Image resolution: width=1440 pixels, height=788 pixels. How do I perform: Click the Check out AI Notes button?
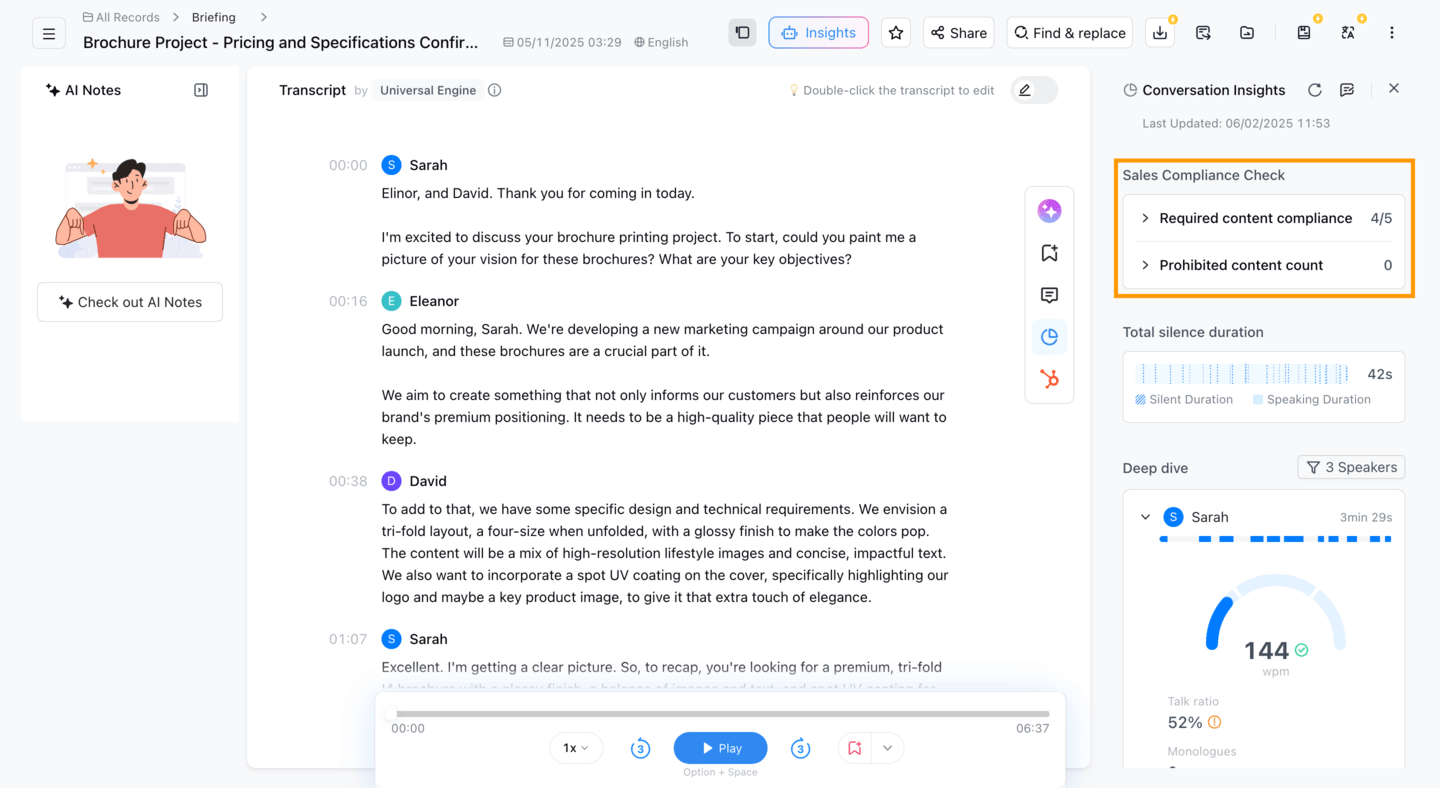pos(130,302)
